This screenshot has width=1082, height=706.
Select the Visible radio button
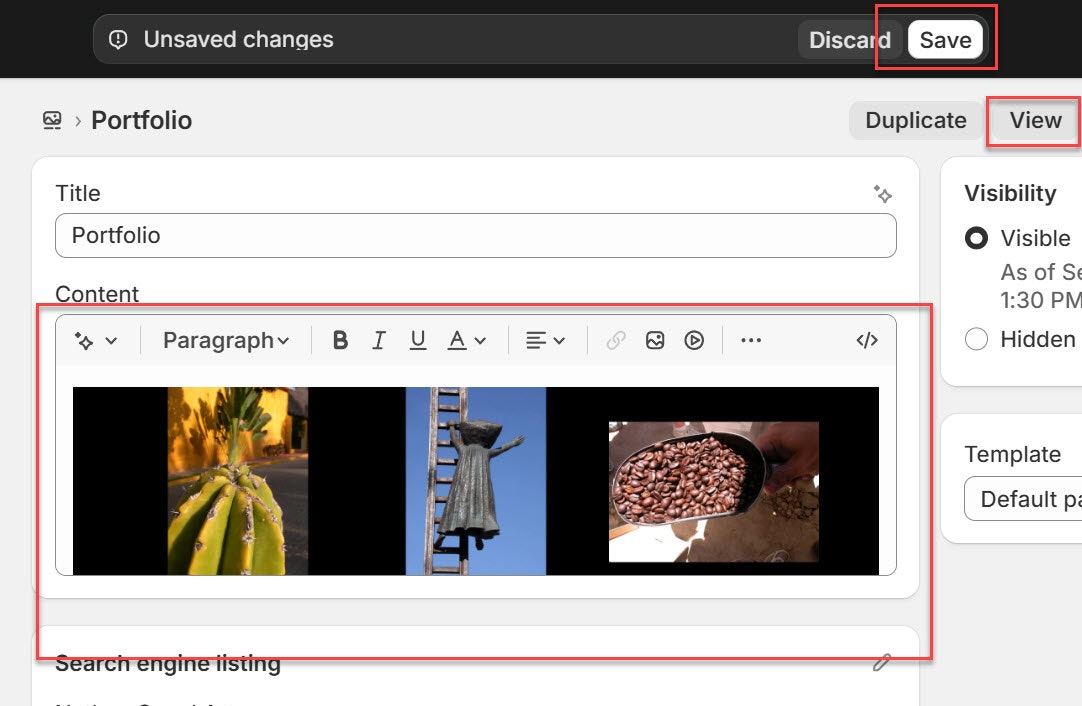pos(975,238)
